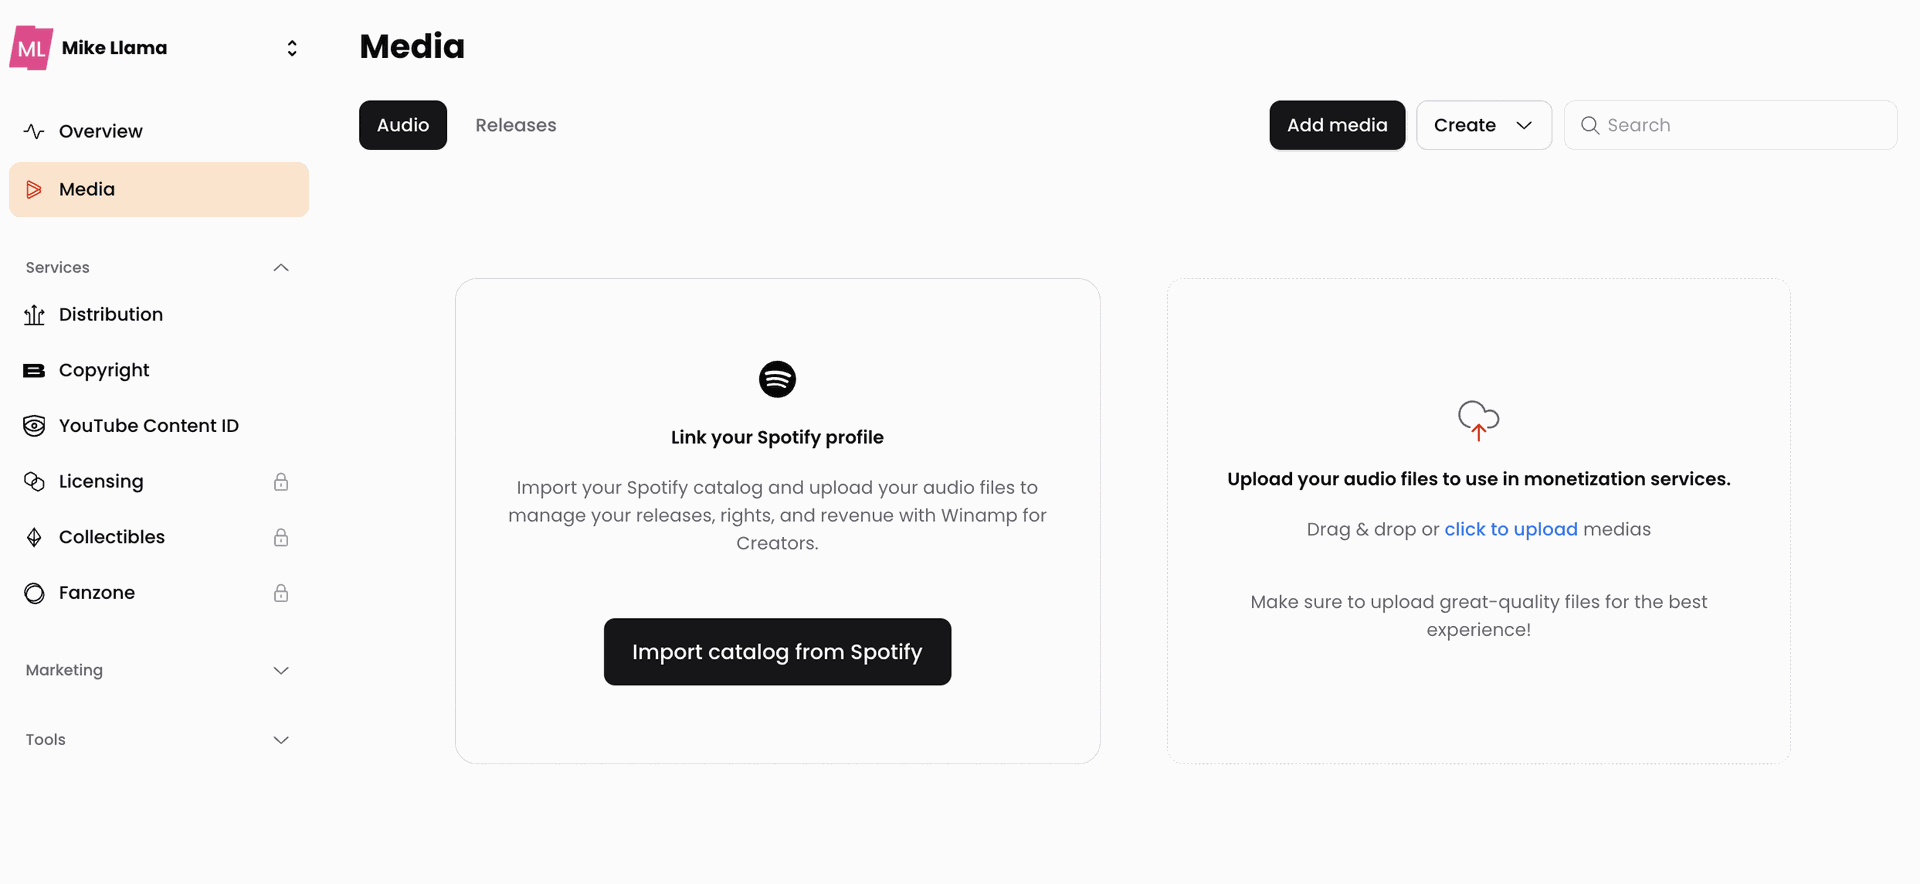The width and height of the screenshot is (1920, 884).
Task: Expand the Marketing section
Action: (281, 671)
